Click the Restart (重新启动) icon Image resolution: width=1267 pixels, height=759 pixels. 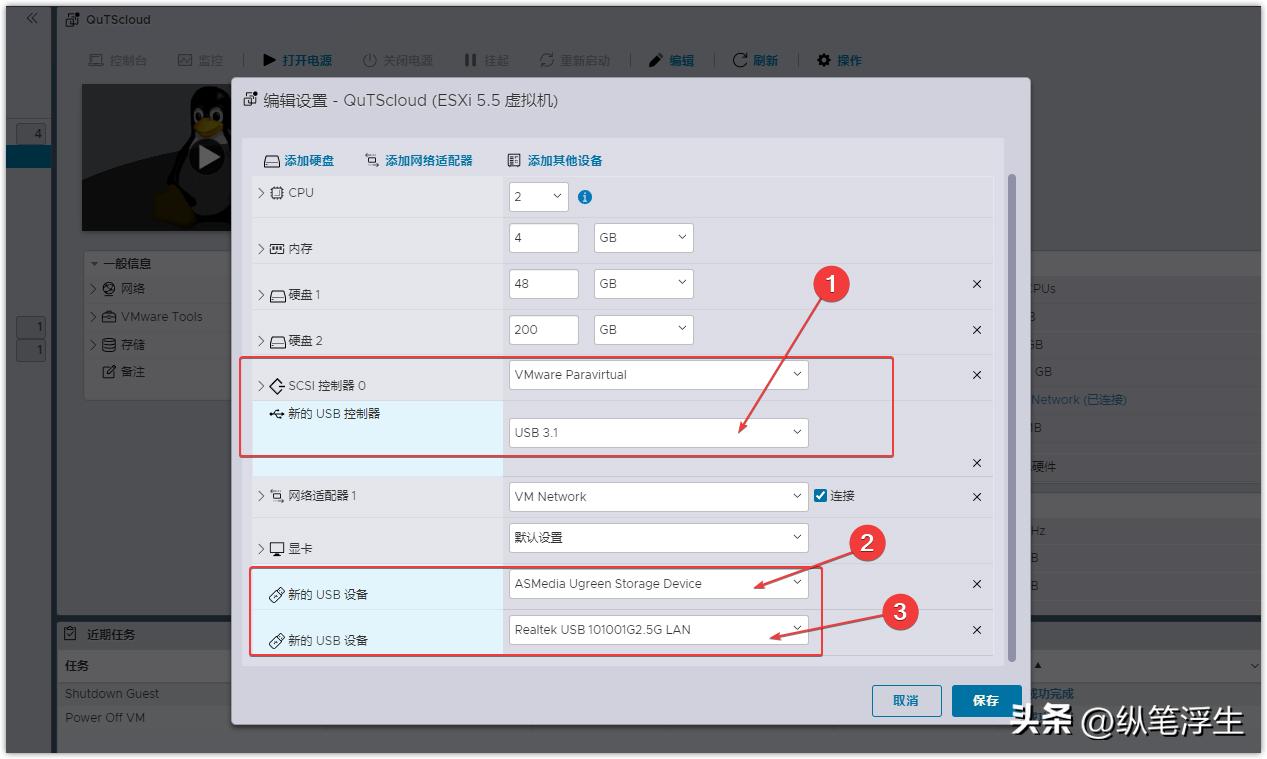[544, 60]
